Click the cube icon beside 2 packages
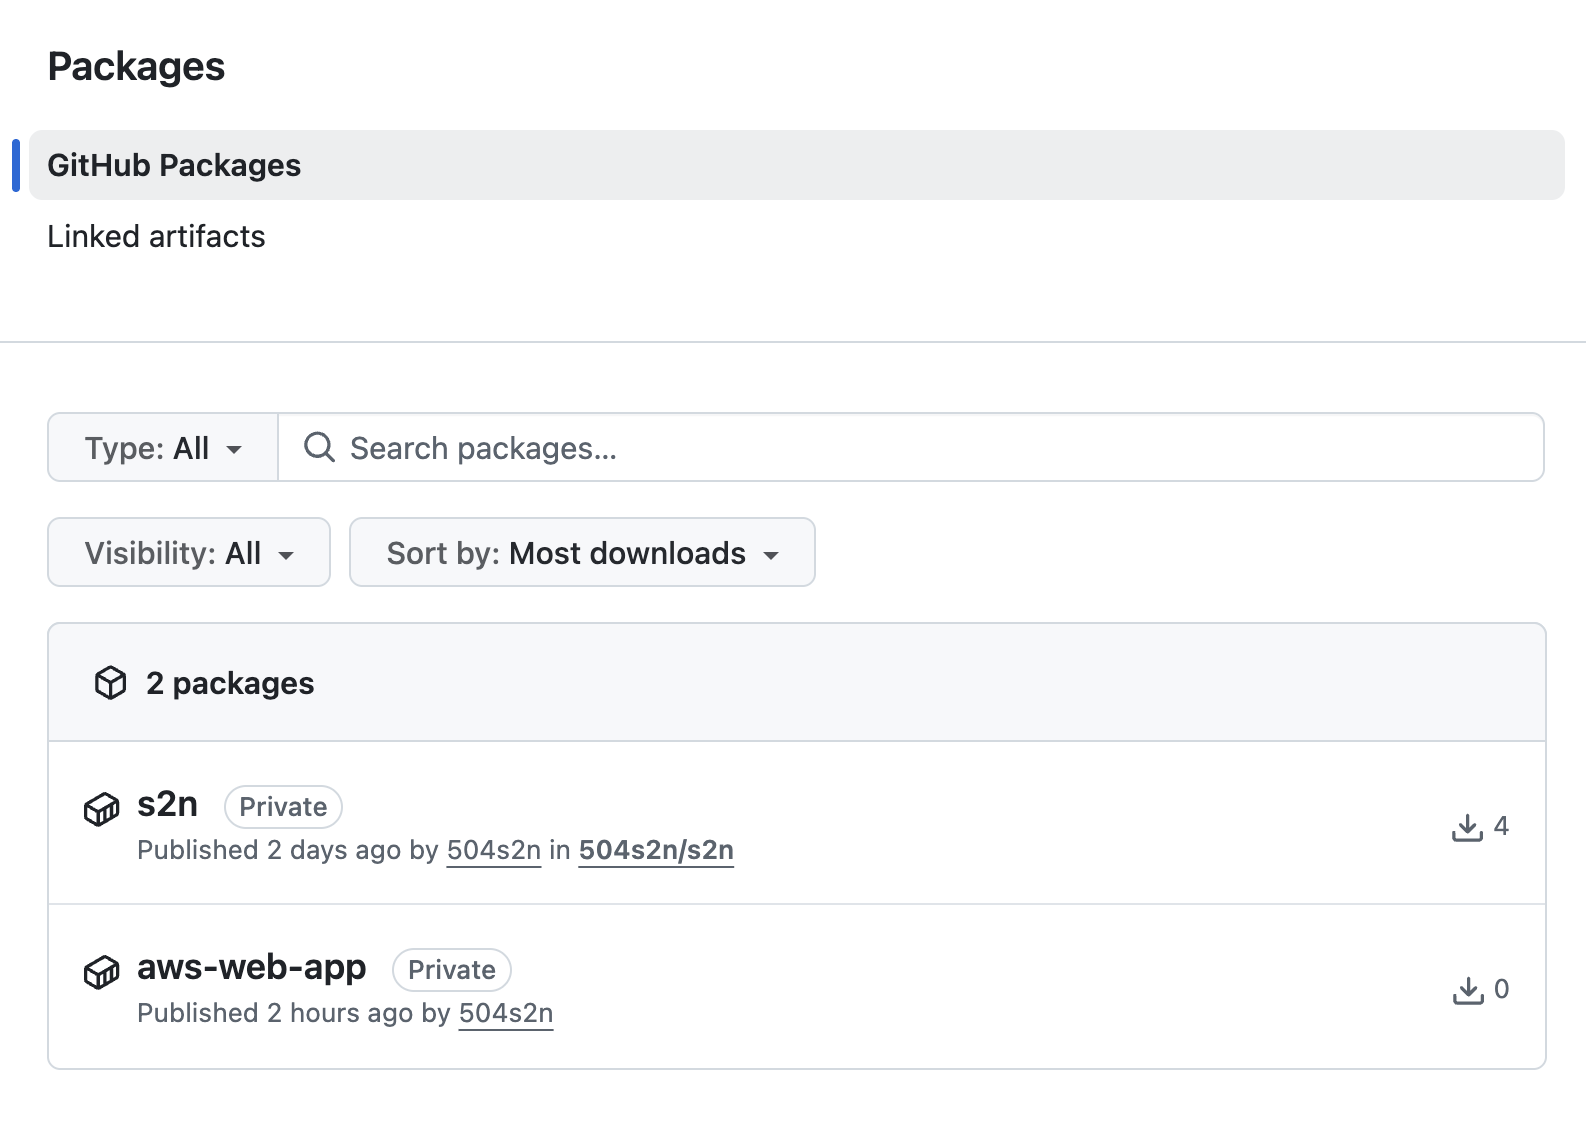 point(110,683)
